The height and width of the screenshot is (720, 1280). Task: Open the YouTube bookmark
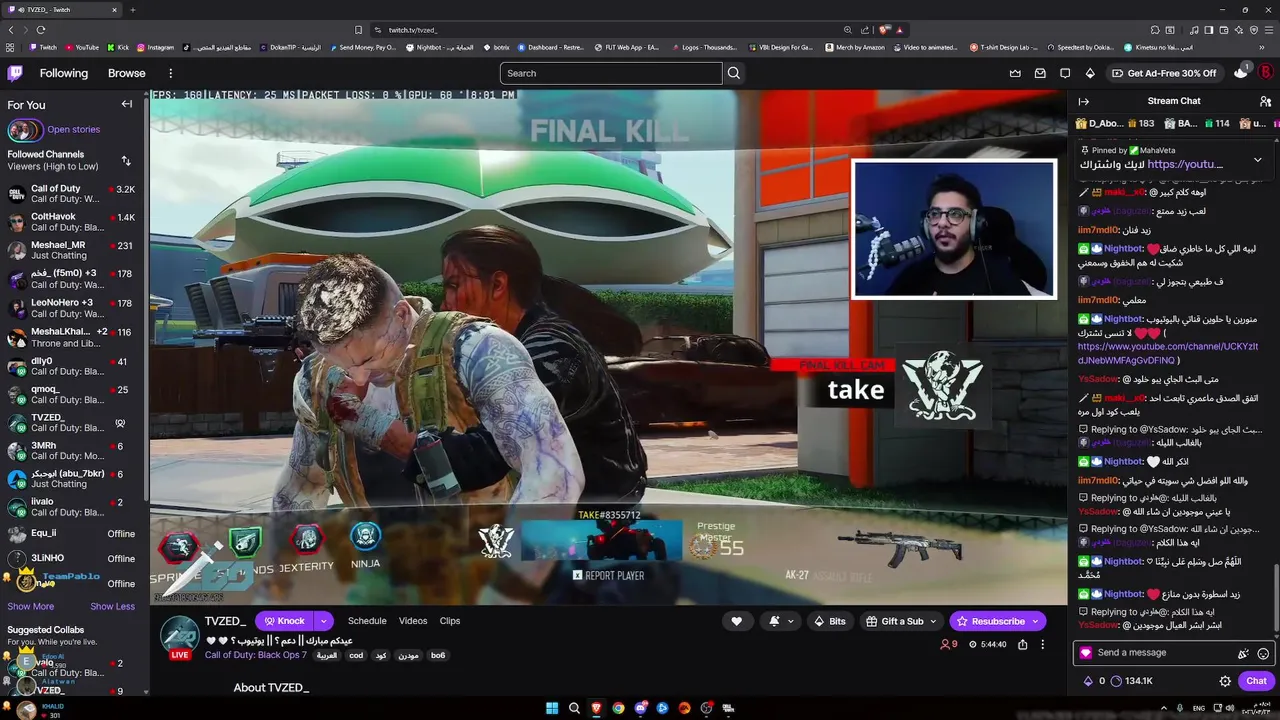point(82,47)
